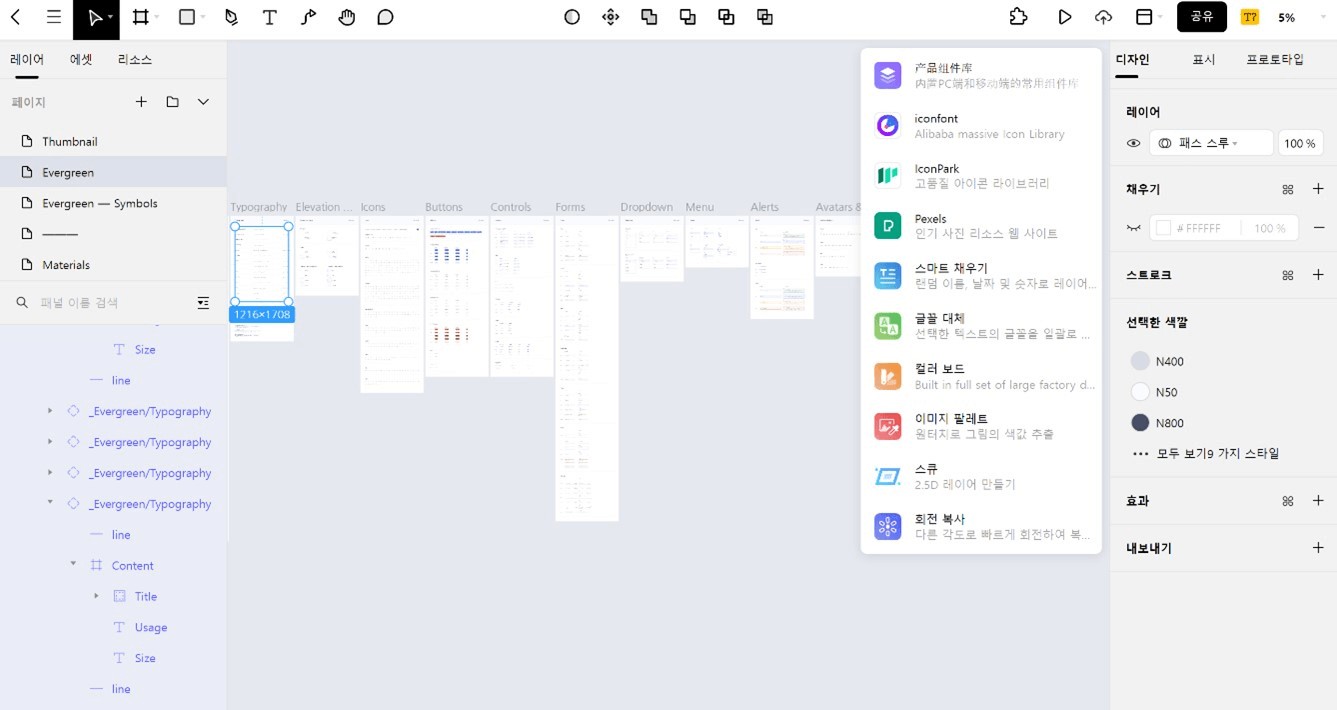Open effect style library grid icon

(1288, 501)
